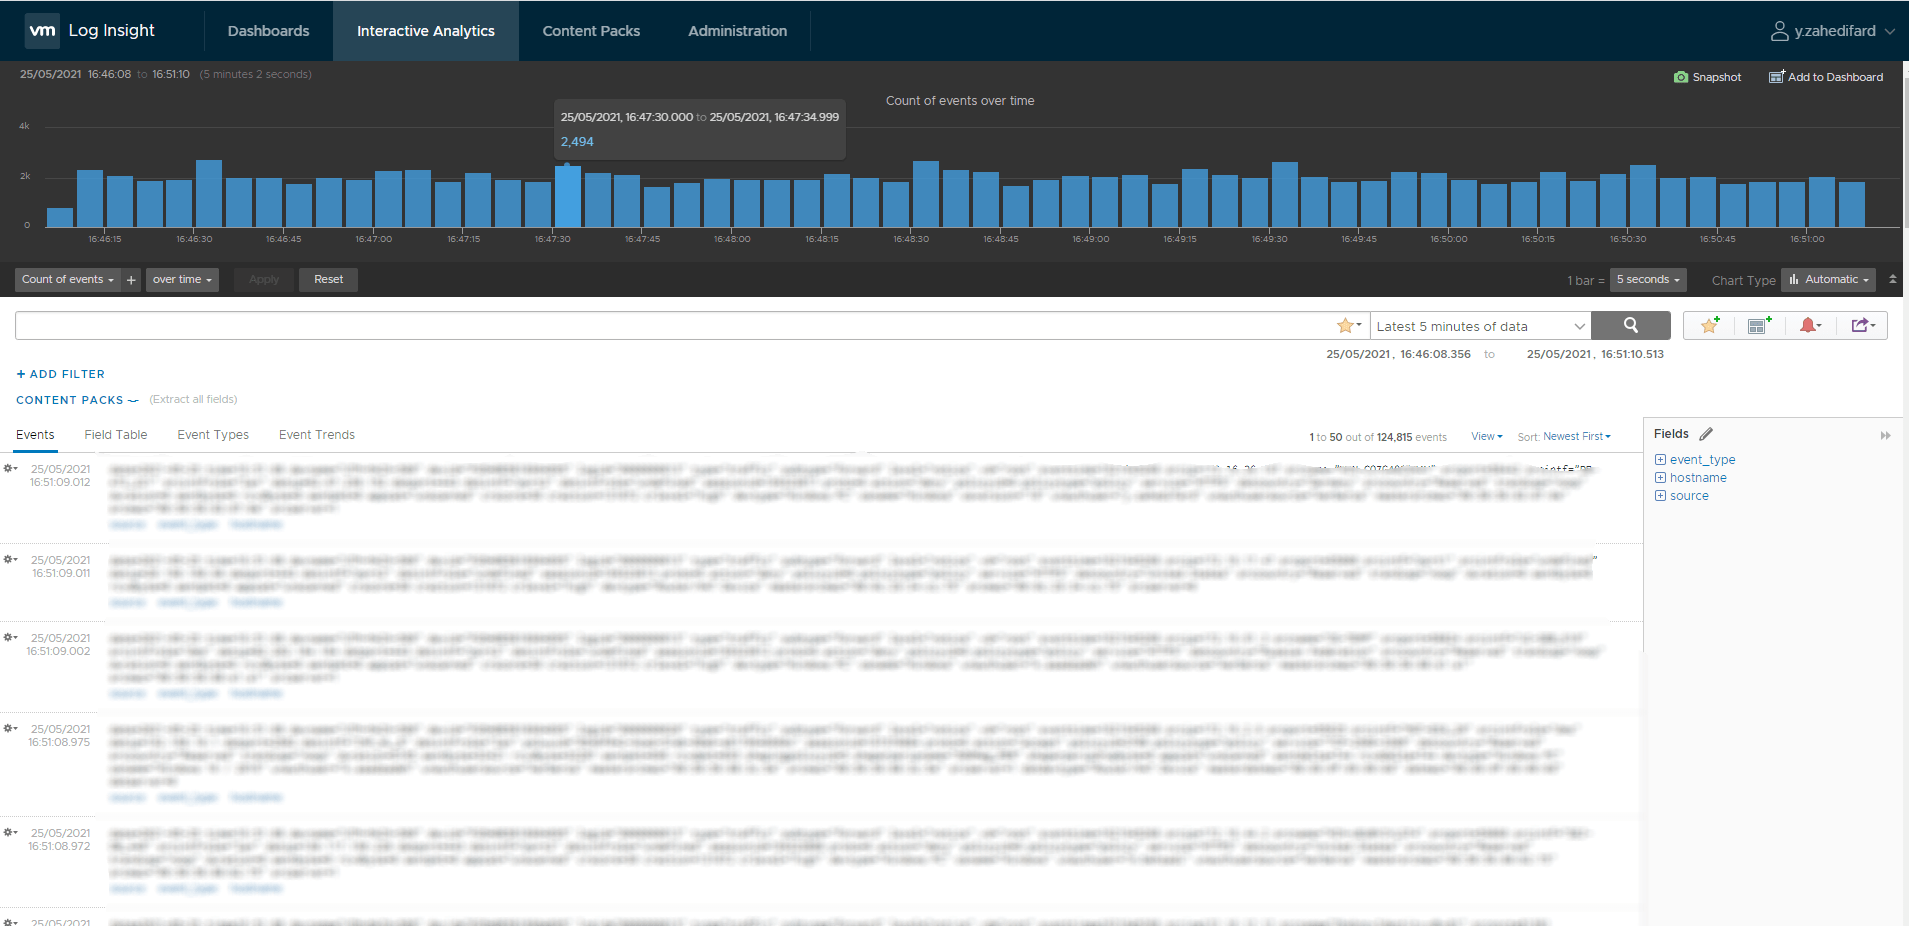1909x926 pixels.
Task: Switch to the Field Table tab
Action: point(115,434)
